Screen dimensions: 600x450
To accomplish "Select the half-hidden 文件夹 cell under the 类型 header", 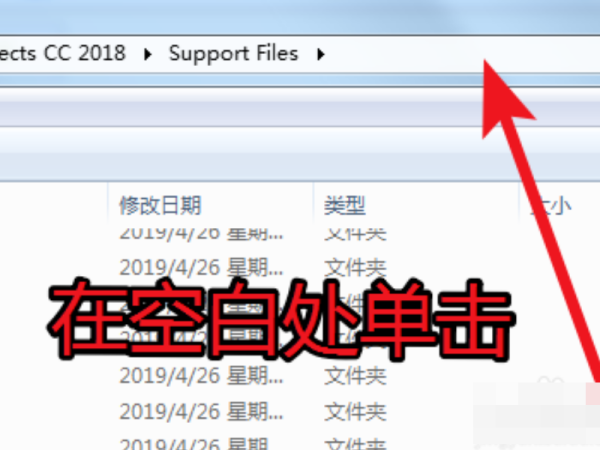I will [355, 233].
